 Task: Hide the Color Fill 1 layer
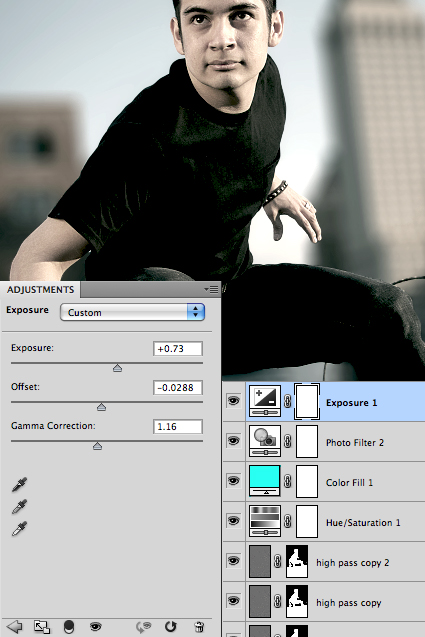click(233, 481)
